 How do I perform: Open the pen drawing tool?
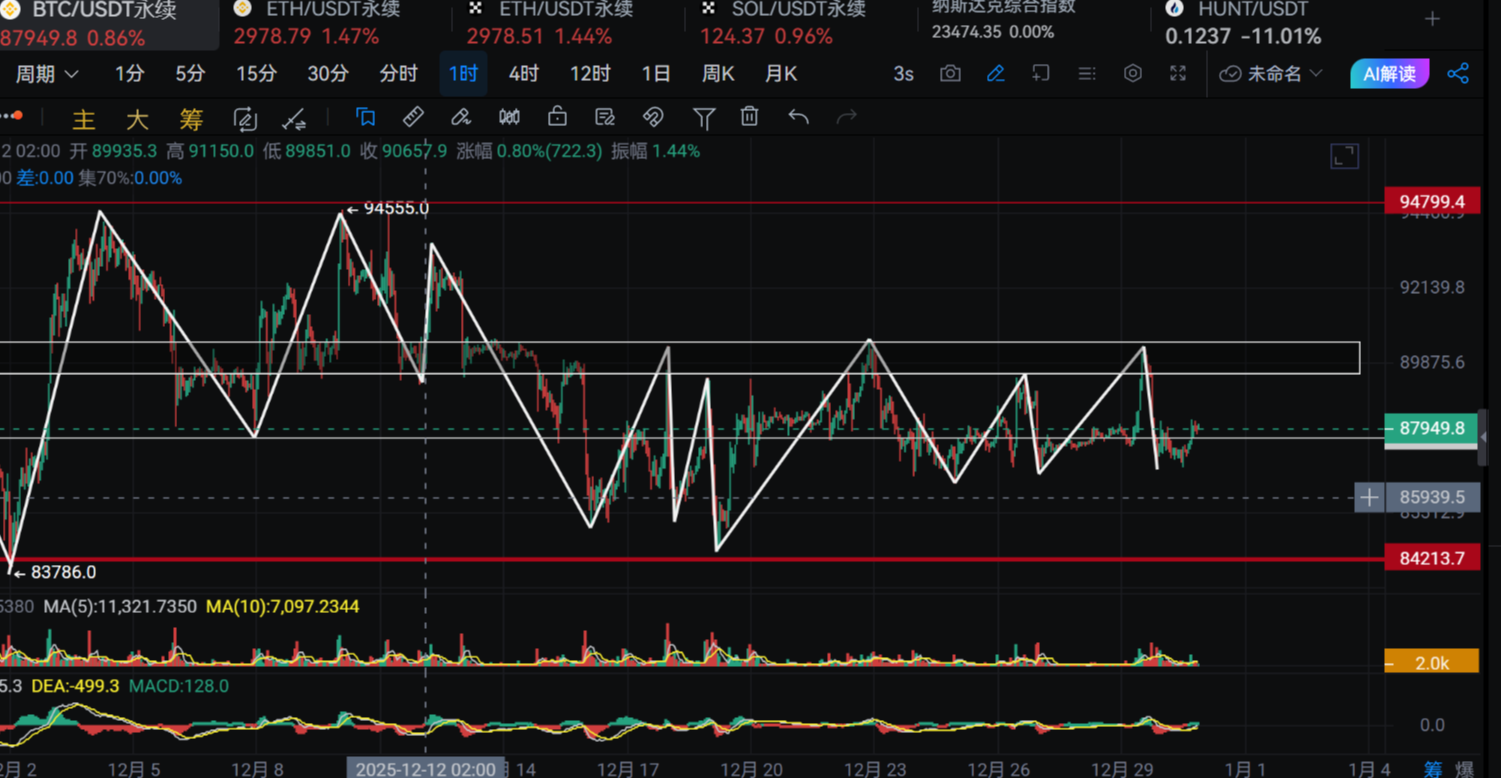[x=460, y=117]
